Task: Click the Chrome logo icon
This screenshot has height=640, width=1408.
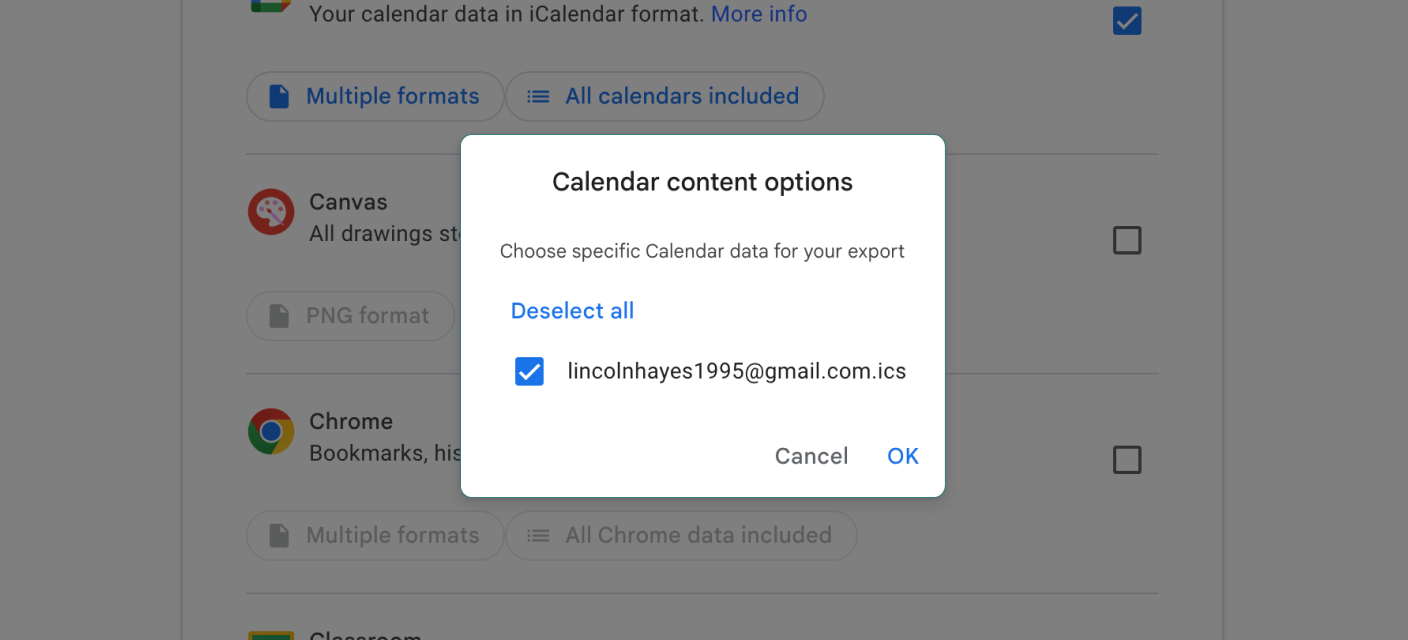Action: pyautogui.click(x=271, y=431)
